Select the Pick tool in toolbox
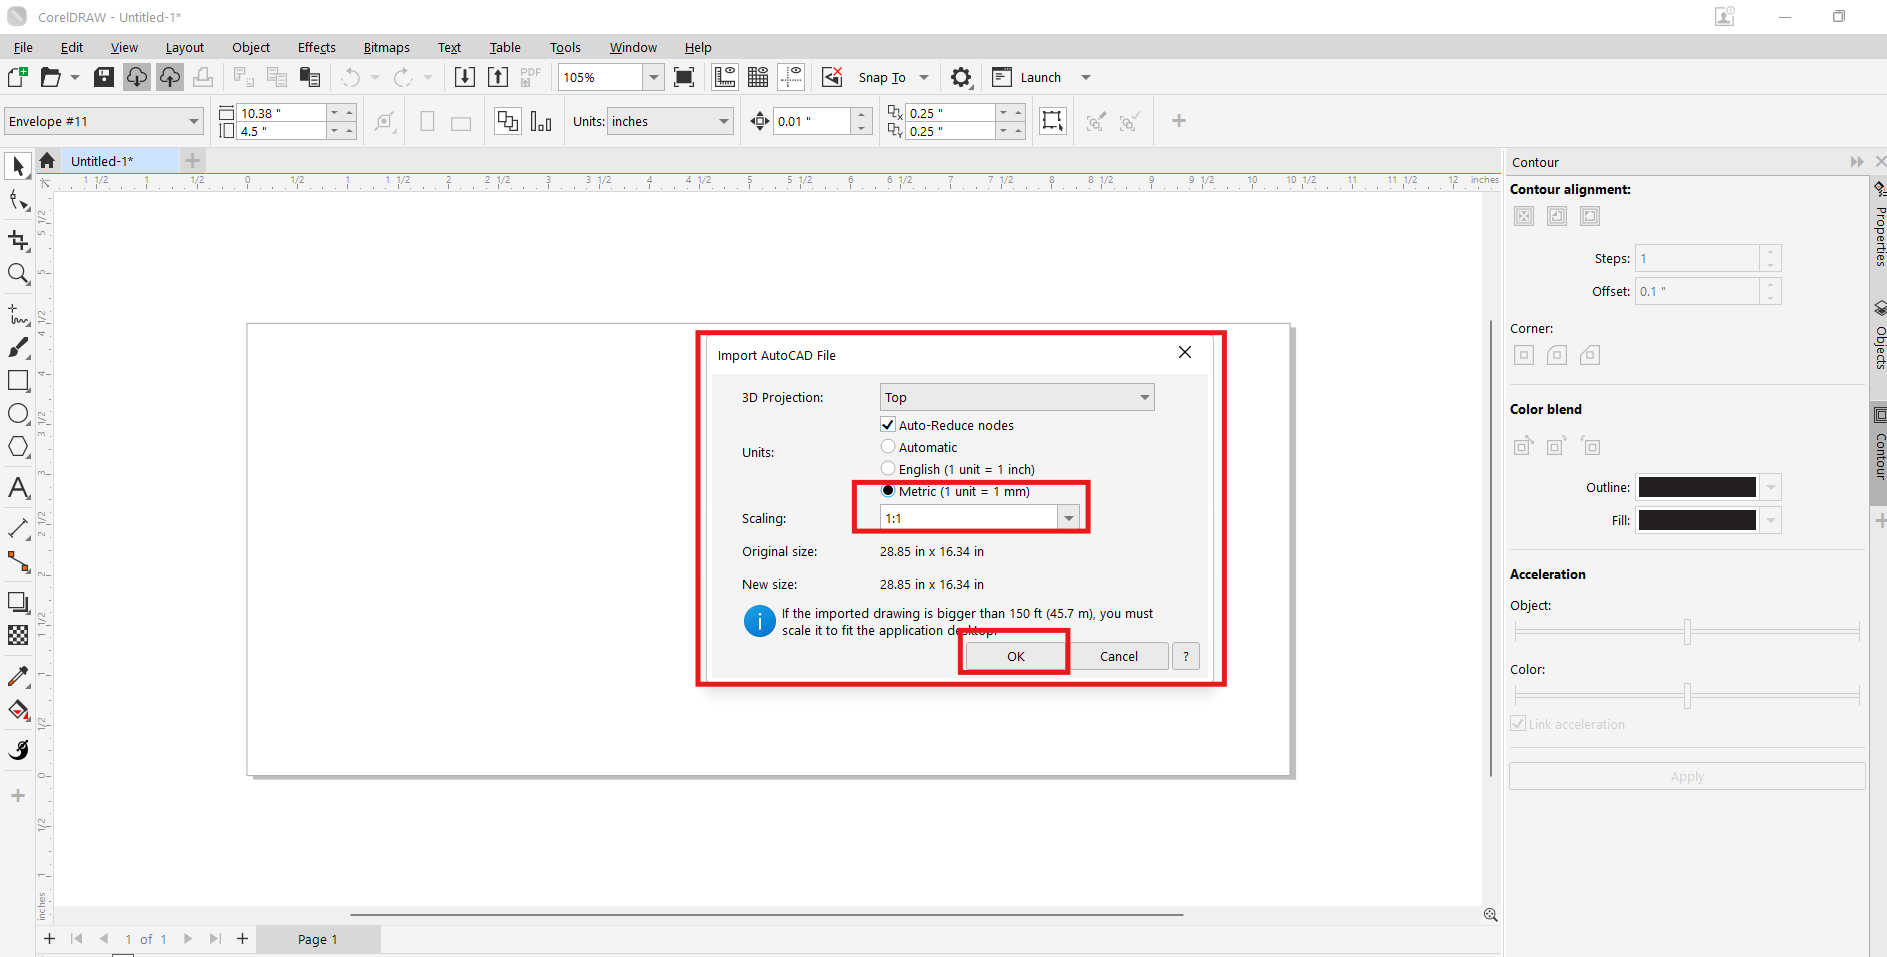The width and height of the screenshot is (1887, 957). click(18, 166)
